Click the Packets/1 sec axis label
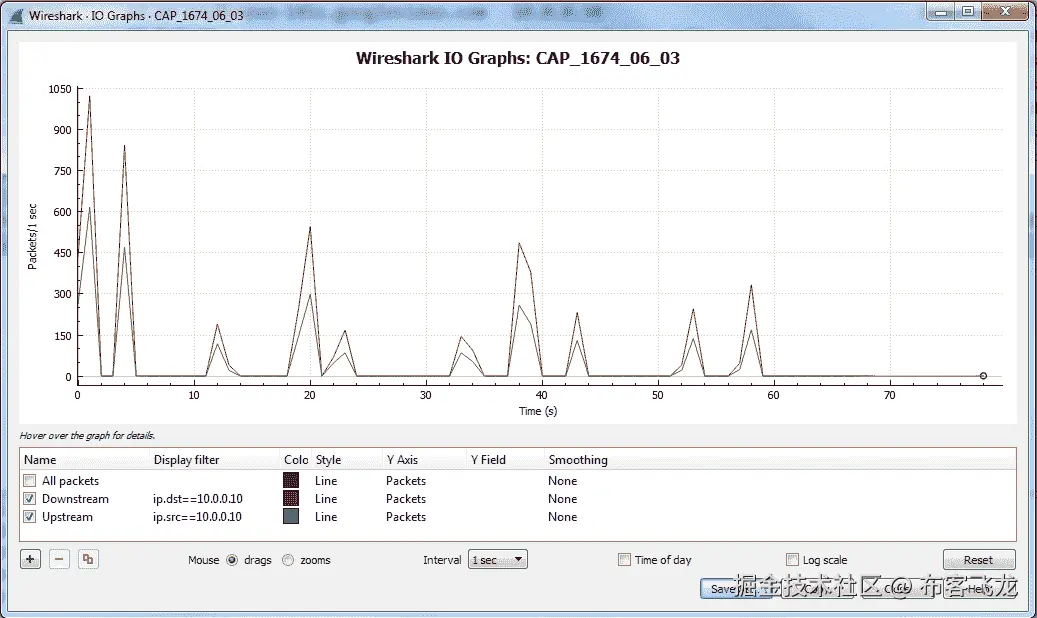The image size is (1037, 618). pos(32,237)
